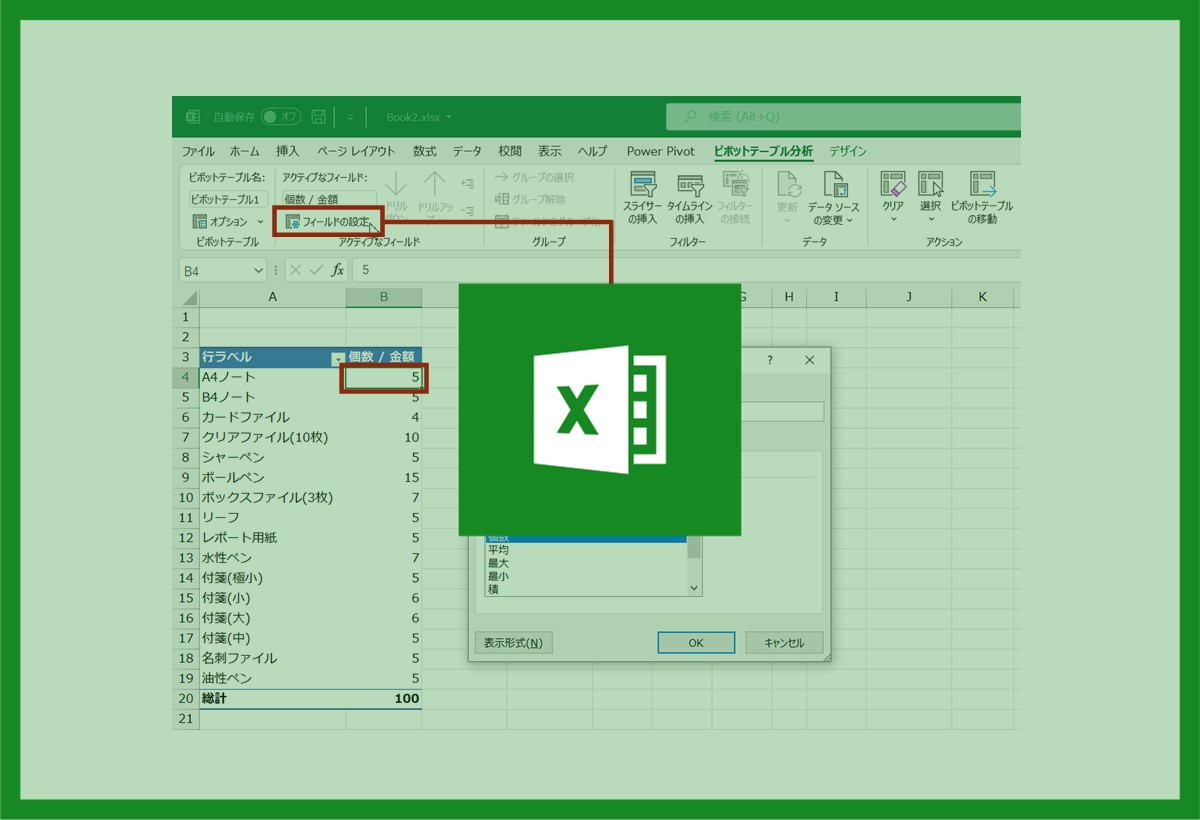Click the Clear (クリア) icon
The image size is (1200, 820).
(x=892, y=185)
